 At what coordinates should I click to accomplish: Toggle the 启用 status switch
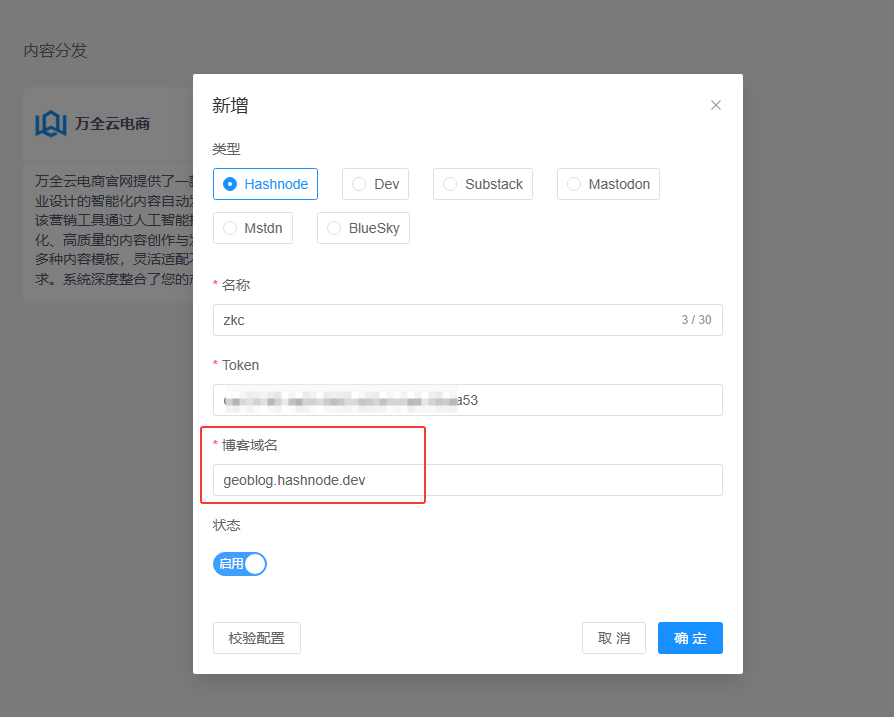240,564
